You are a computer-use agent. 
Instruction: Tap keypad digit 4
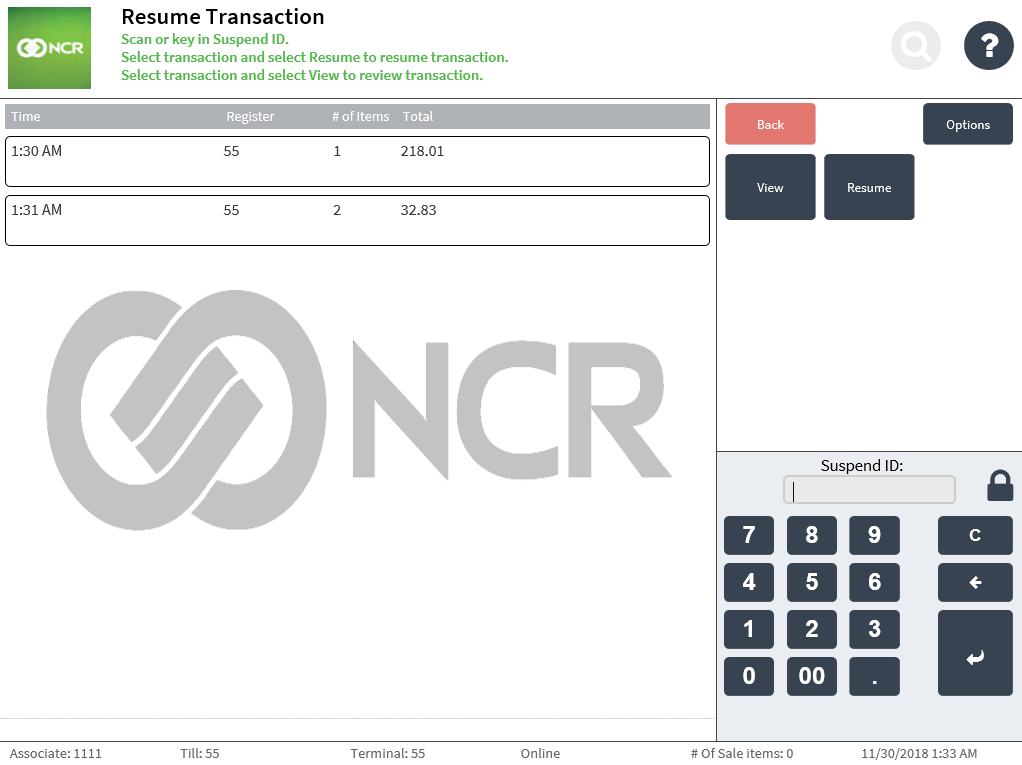(749, 583)
